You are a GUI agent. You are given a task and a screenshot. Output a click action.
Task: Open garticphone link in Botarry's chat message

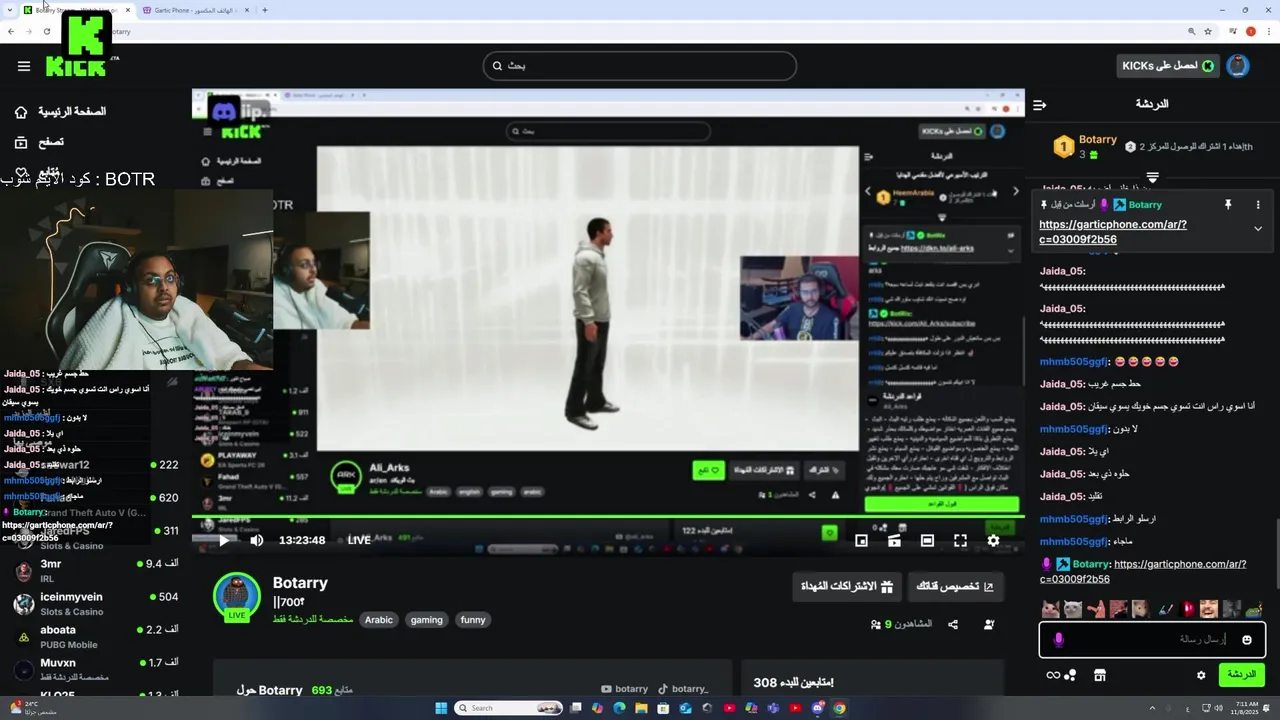1143,571
